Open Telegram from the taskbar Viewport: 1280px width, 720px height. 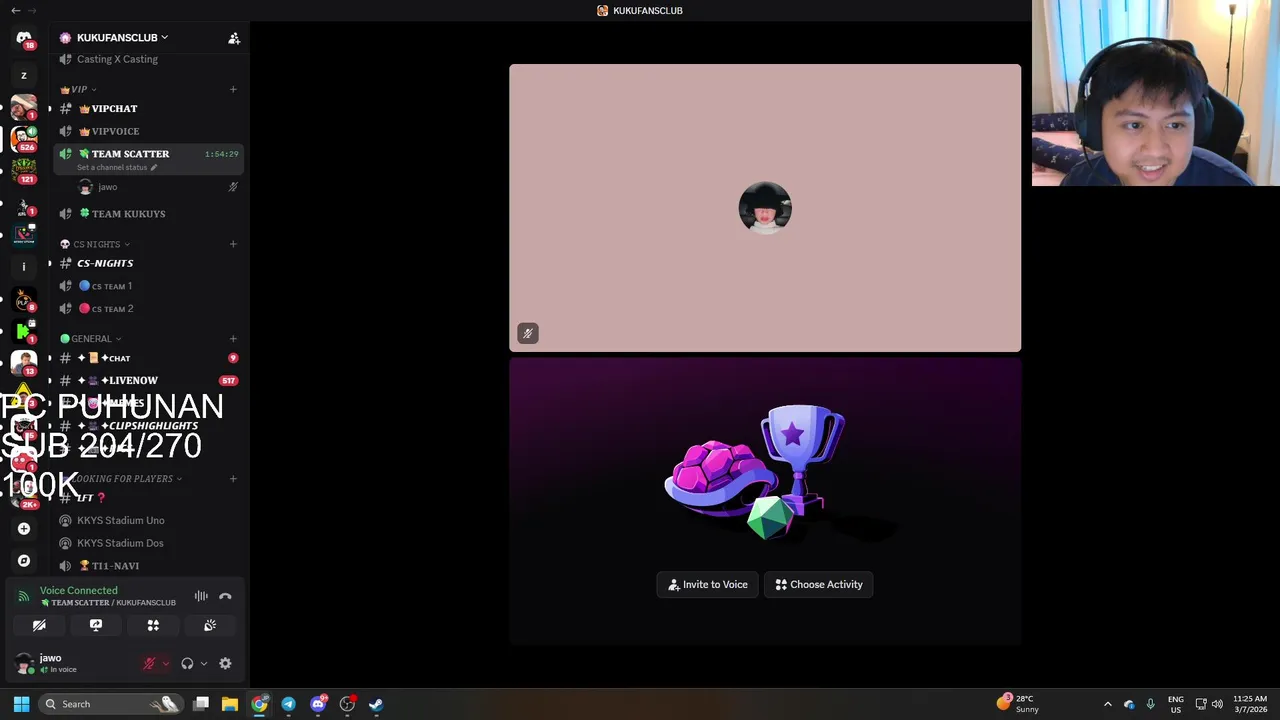[288, 704]
